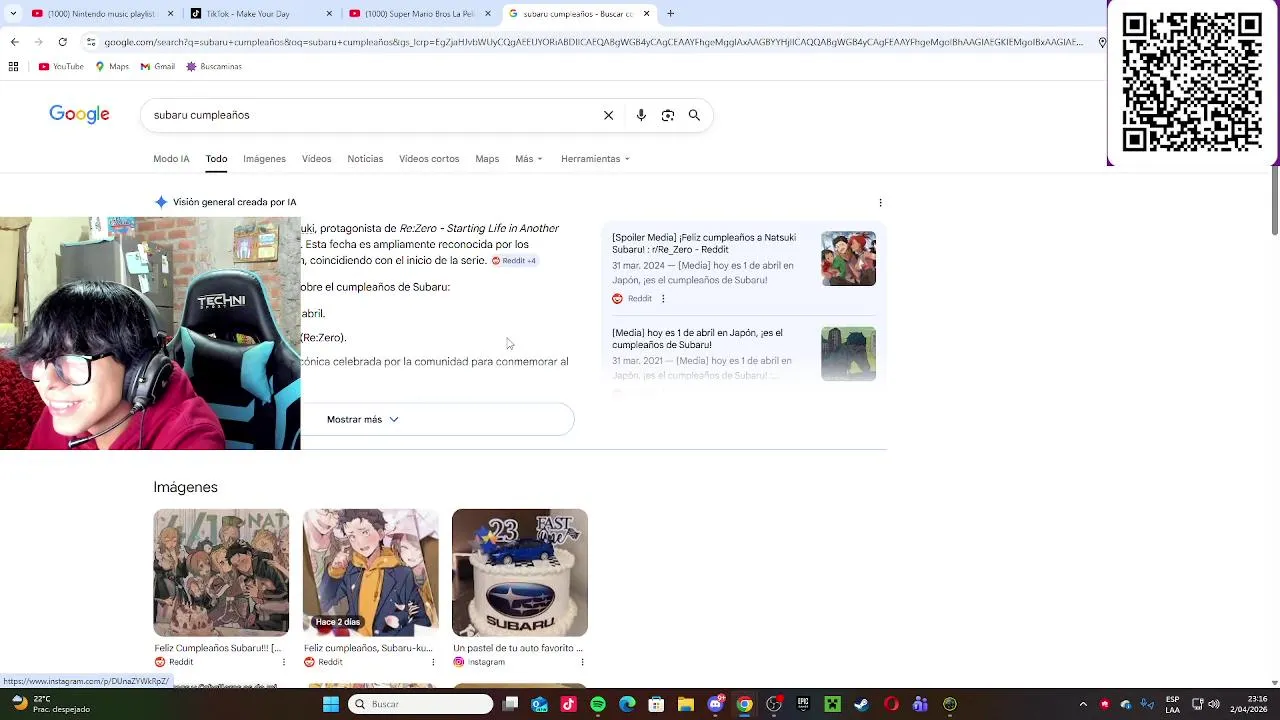The image size is (1280, 720).
Task: Select the Videos cortos search tab
Action: coord(429,159)
